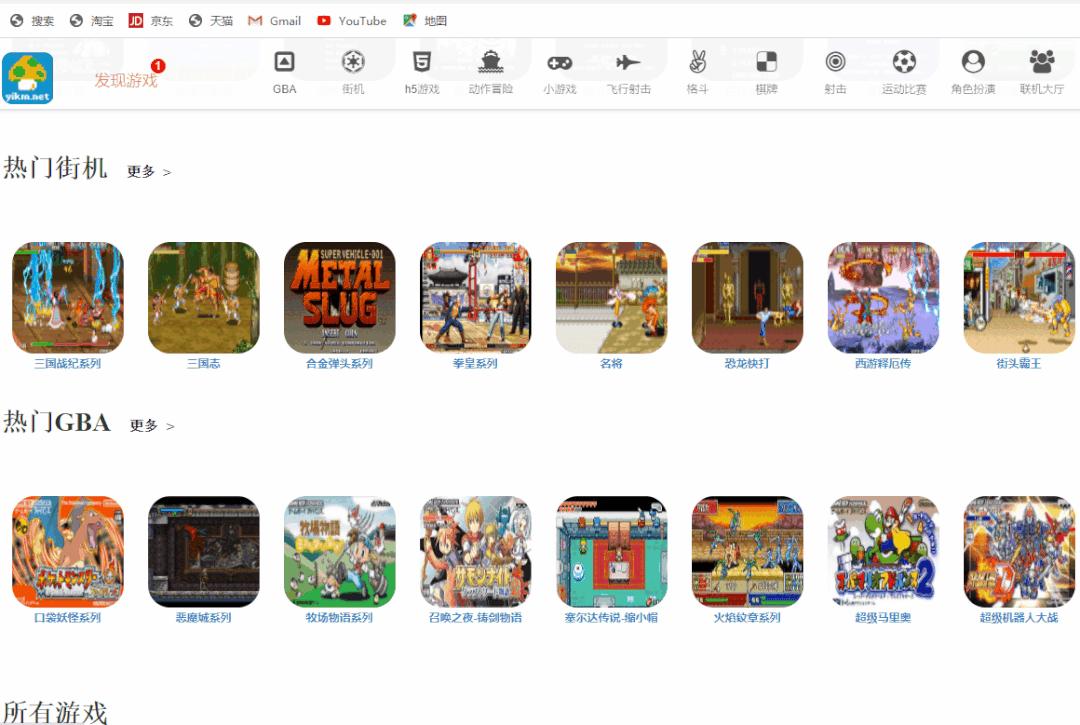1080x725 pixels.
Task: Open the 火焰纹章系列 game thumbnail
Action: click(x=747, y=551)
